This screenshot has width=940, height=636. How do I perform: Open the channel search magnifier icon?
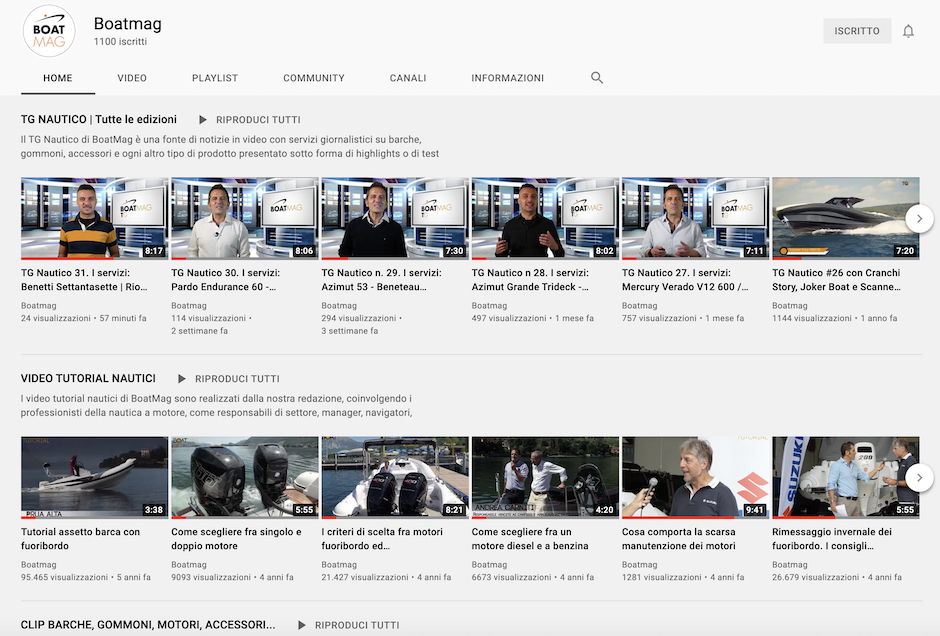[596, 77]
